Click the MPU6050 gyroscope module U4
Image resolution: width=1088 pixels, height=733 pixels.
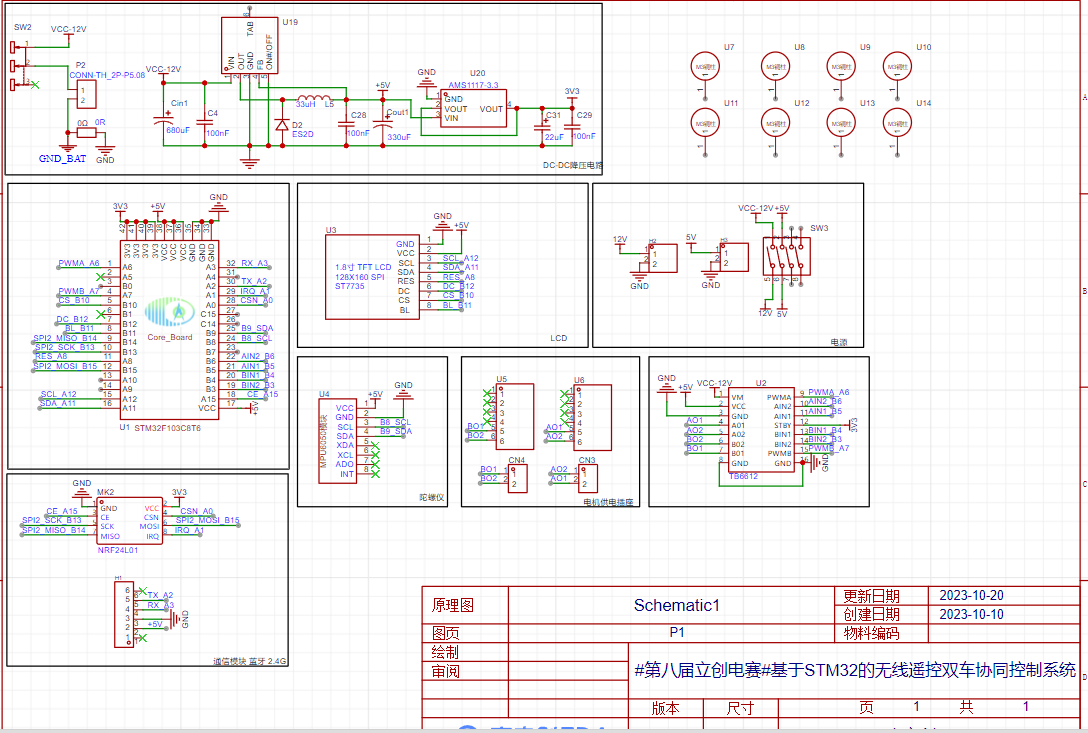point(338,441)
